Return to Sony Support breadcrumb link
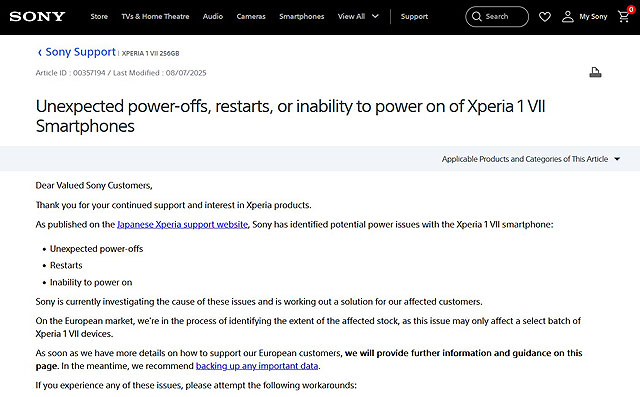 pos(80,52)
